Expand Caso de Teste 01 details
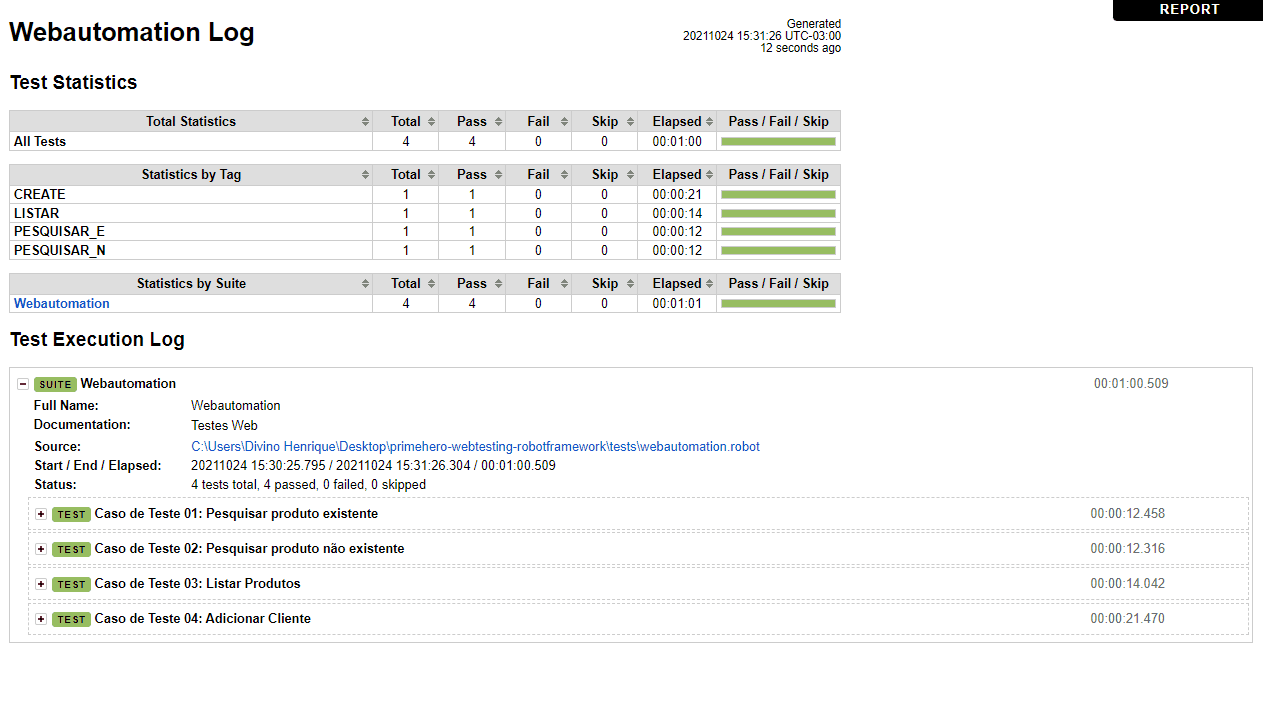The image size is (1263, 715). coord(41,514)
